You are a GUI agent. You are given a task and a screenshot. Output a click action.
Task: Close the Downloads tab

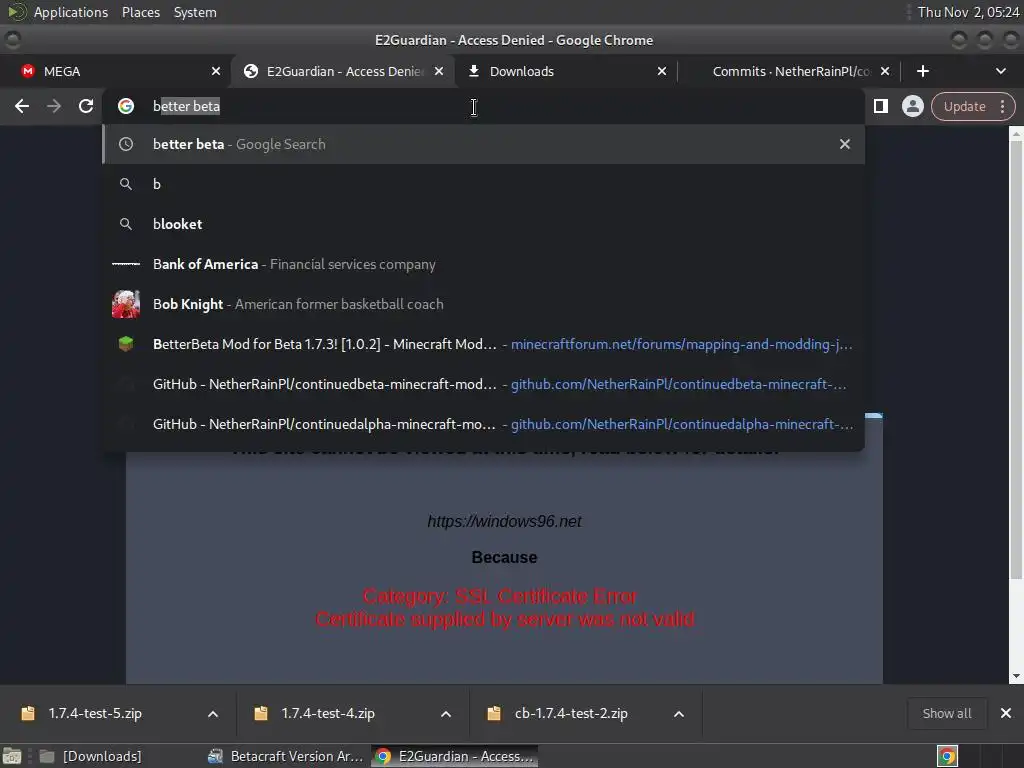coord(662,71)
